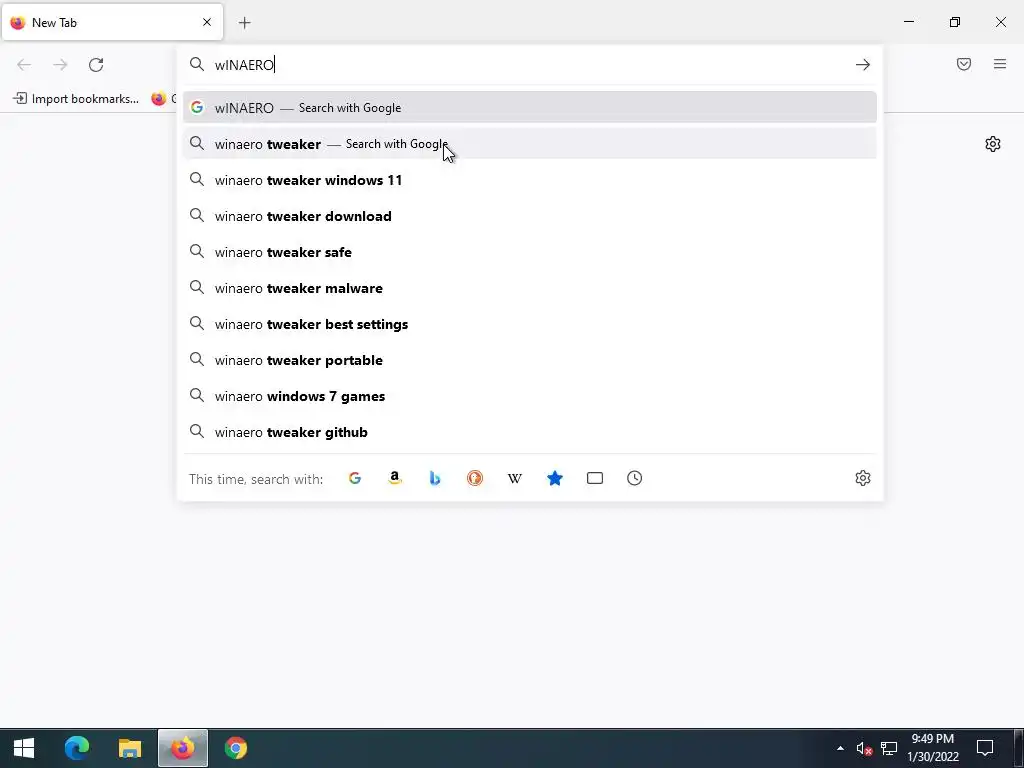Screen dimensions: 1024x768
Task: Select DuckDuckGo as the search engine
Action: (x=475, y=478)
